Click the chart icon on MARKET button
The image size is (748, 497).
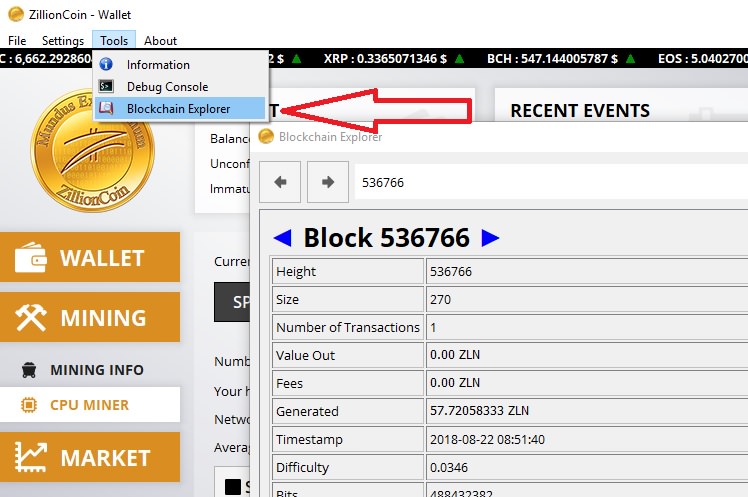point(31,457)
